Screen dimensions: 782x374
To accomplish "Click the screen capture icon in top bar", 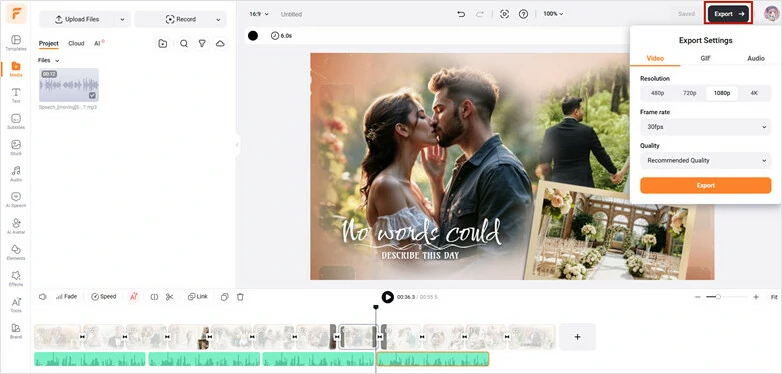I will [504, 14].
